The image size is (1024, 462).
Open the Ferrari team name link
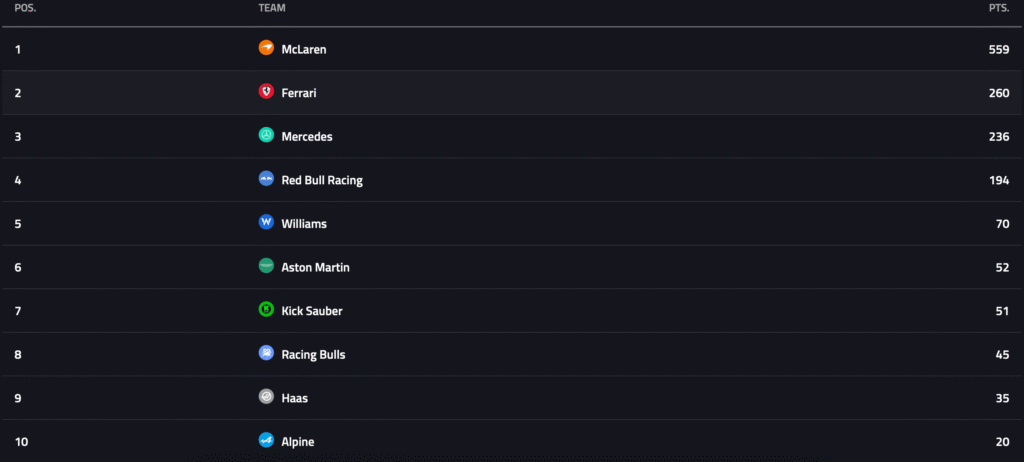(299, 93)
